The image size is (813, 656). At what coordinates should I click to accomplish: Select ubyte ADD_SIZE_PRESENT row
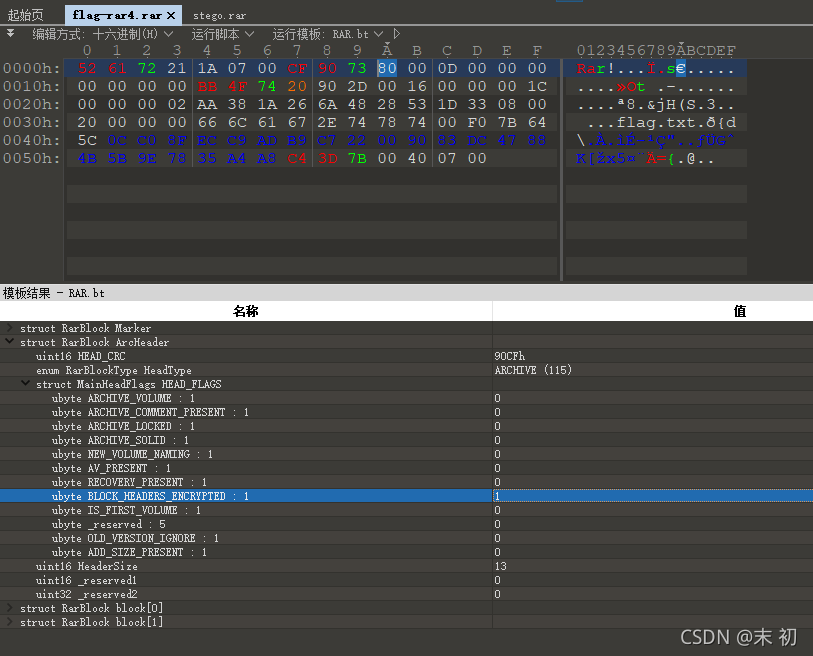coord(406,552)
